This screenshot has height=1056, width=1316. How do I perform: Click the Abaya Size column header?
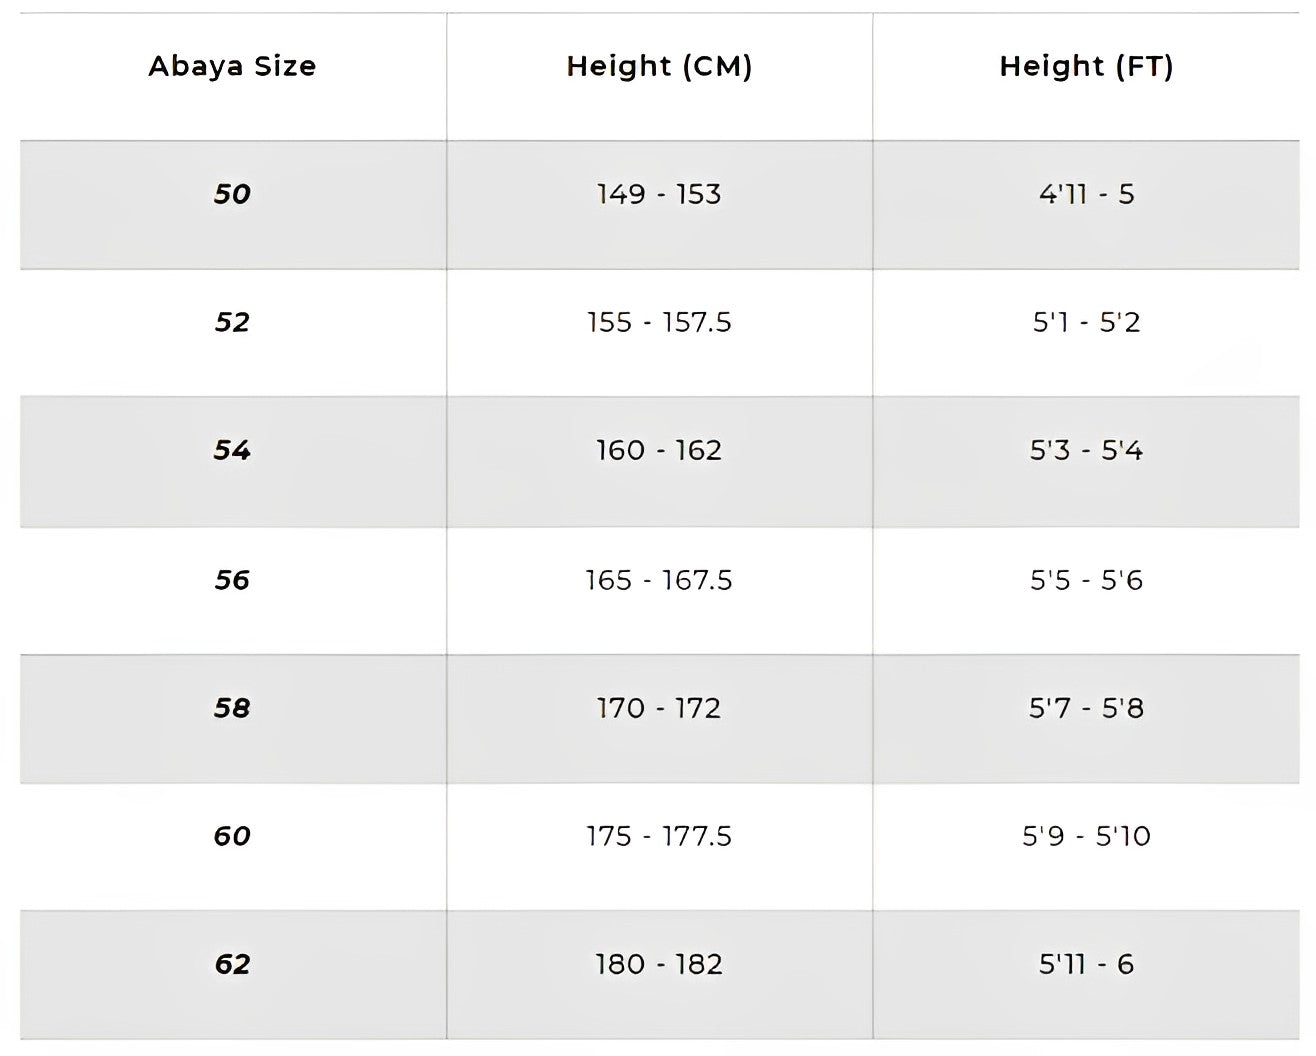click(x=232, y=66)
